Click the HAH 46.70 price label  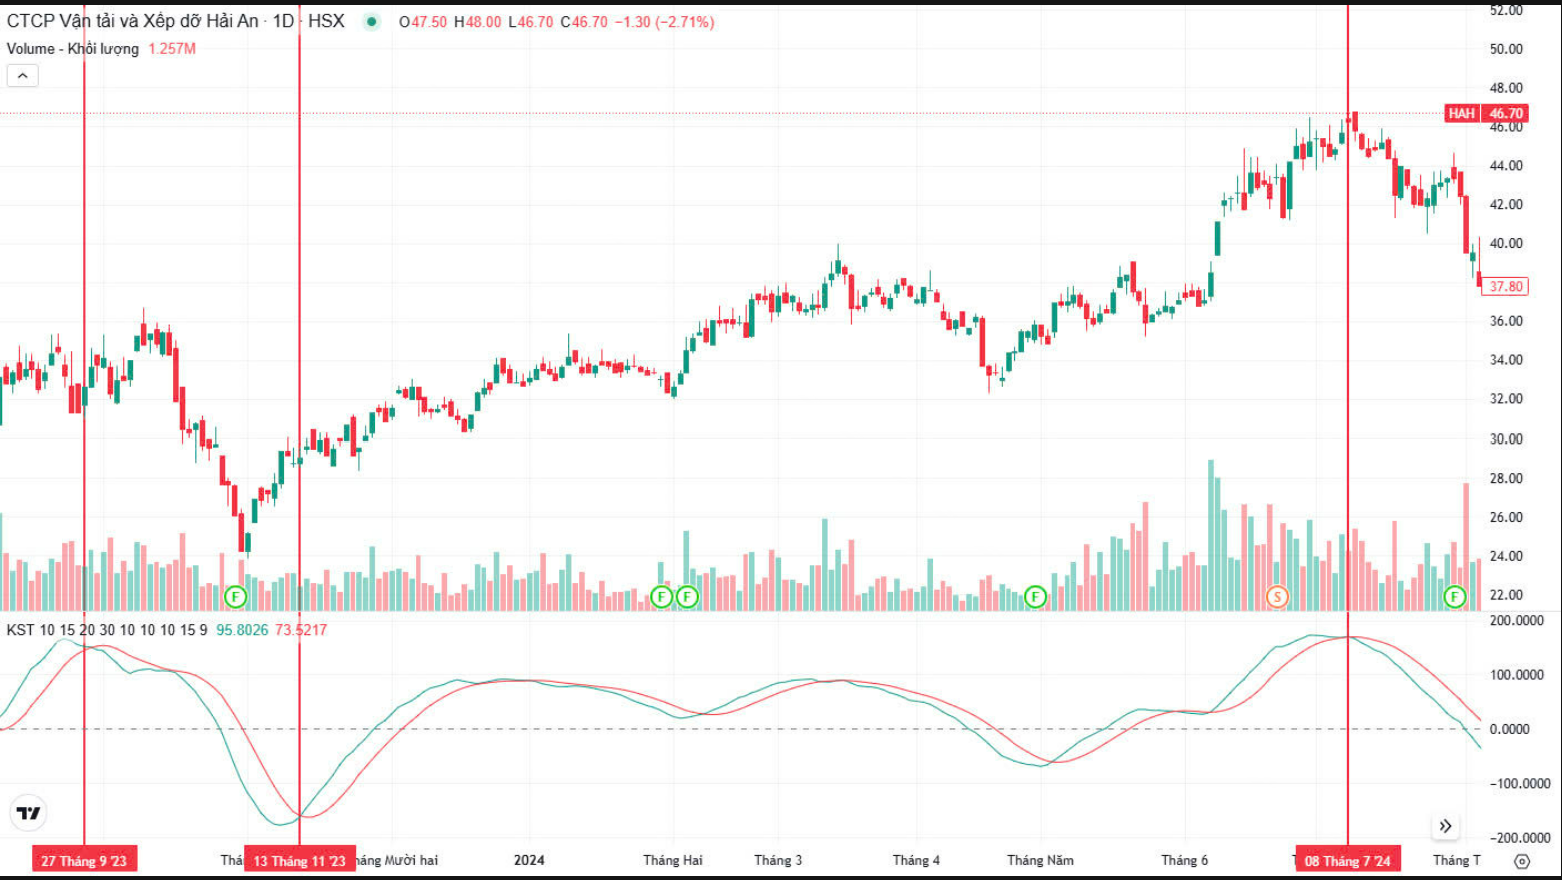click(1486, 113)
